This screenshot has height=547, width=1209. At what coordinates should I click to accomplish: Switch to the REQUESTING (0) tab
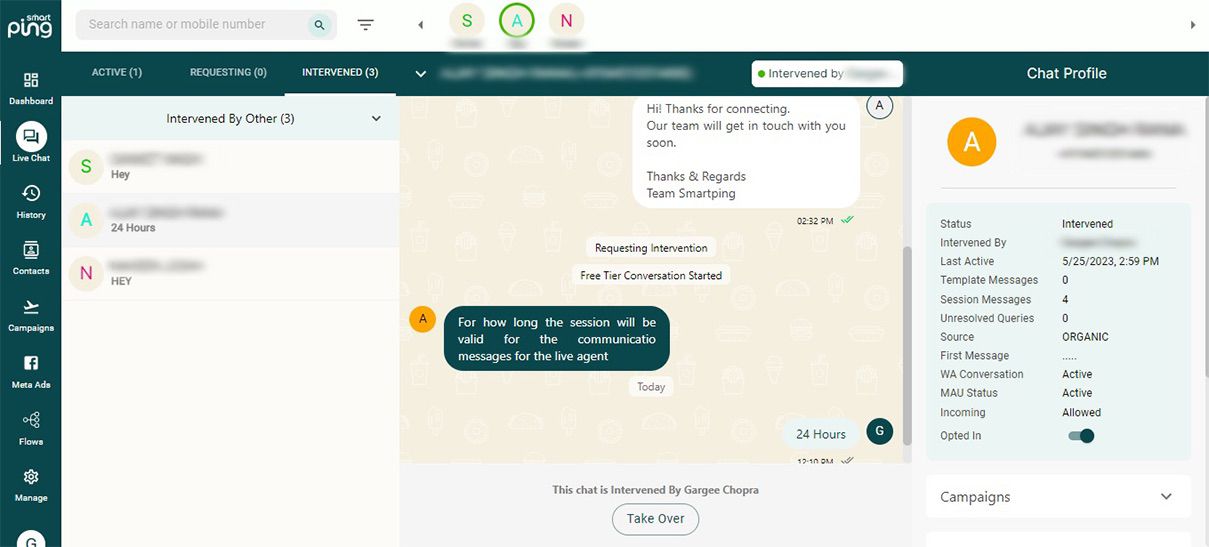click(228, 73)
